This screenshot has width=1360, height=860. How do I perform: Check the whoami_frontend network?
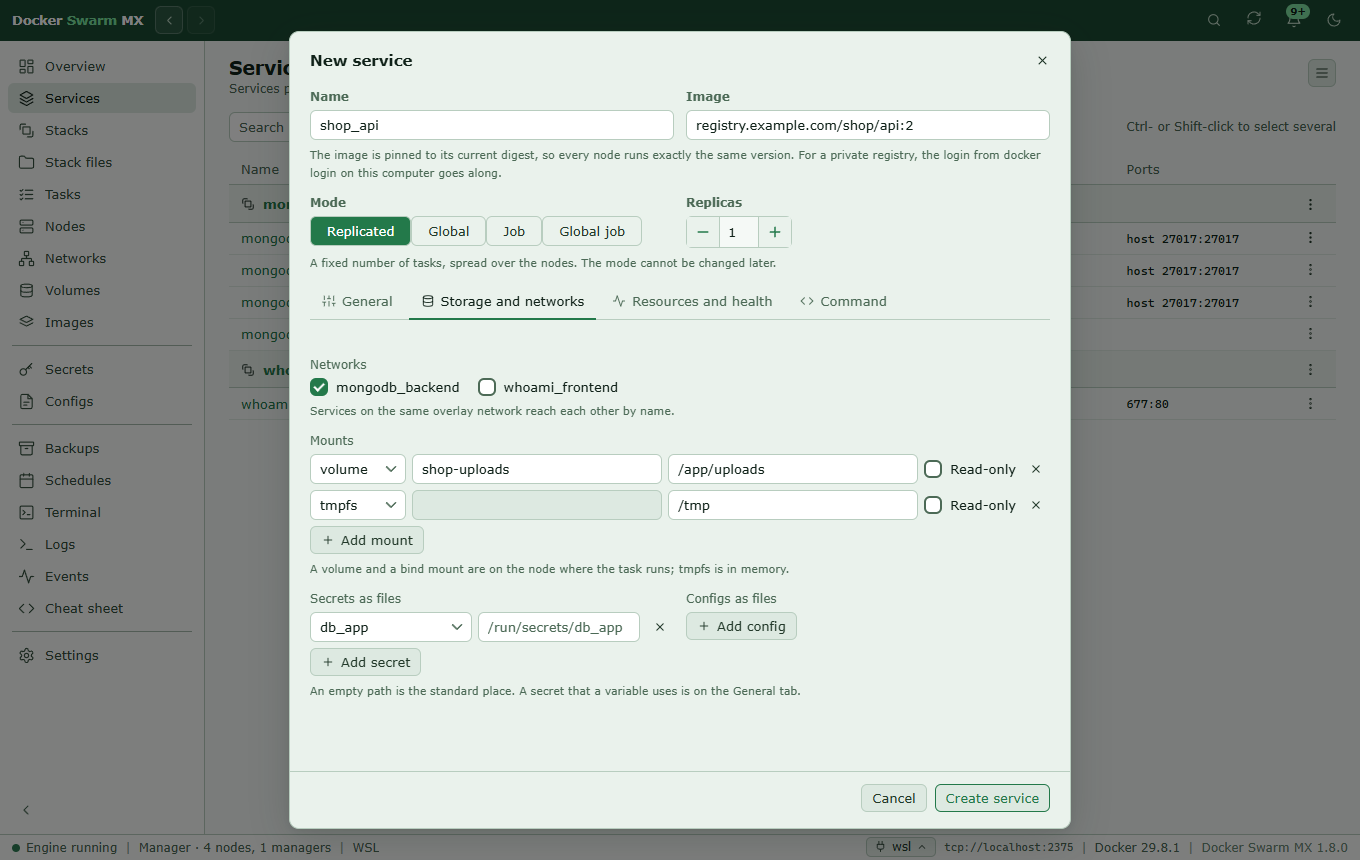point(487,387)
